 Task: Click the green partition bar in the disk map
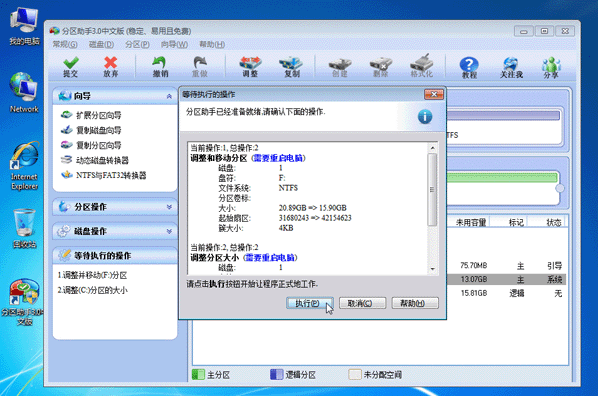[x=502, y=178]
